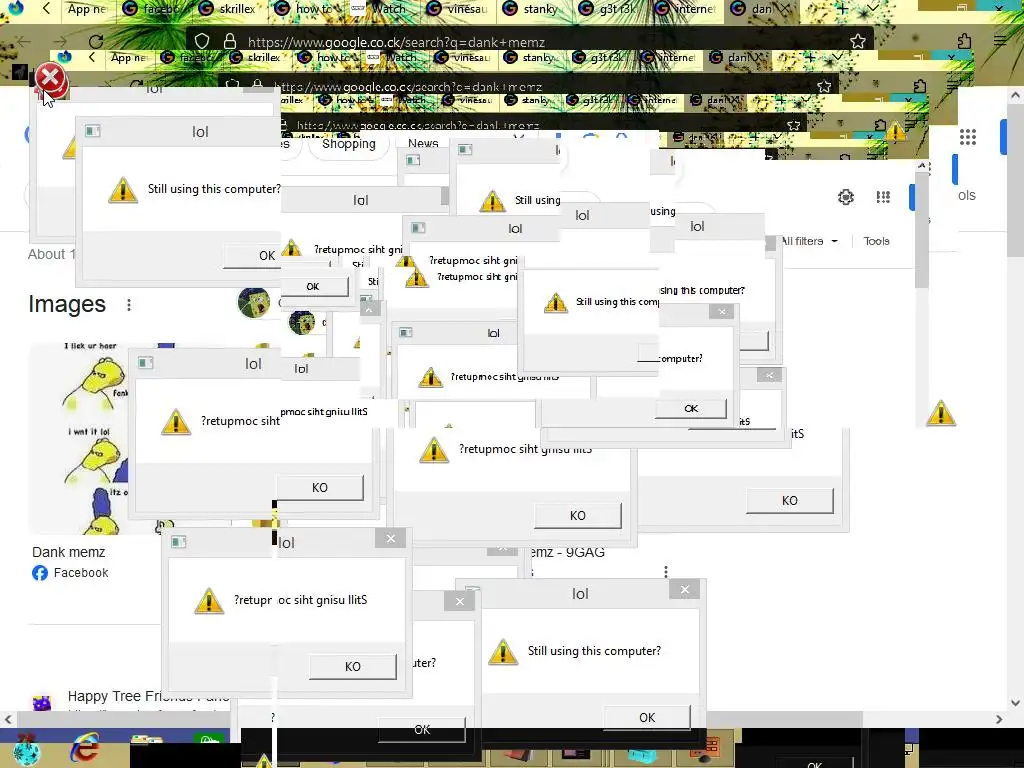Click the Spongebob round thumbnail near Images
This screenshot has width=1024, height=768.
click(254, 303)
